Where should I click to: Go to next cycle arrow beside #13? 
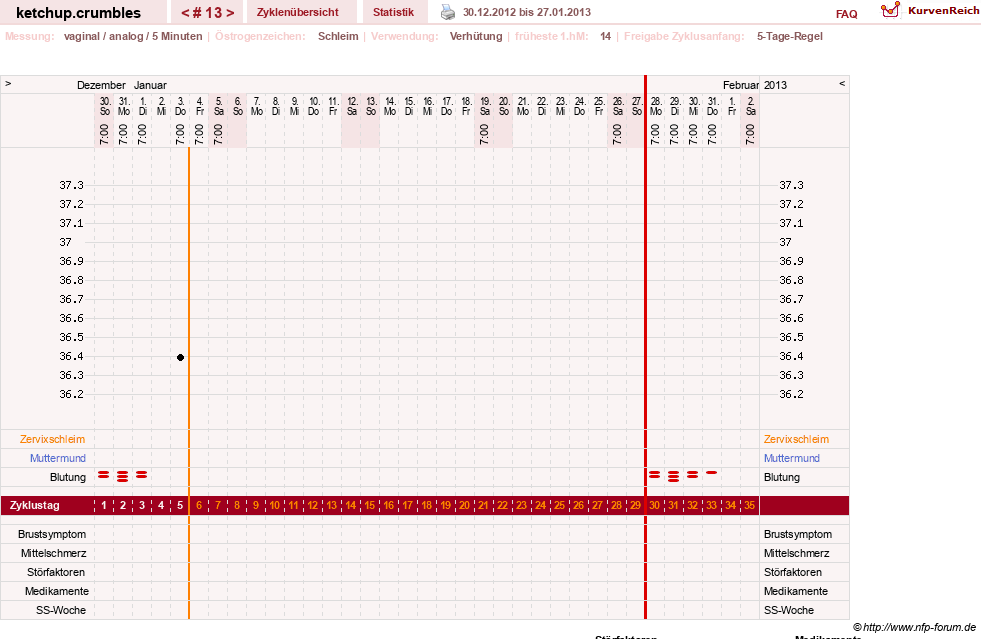(230, 13)
